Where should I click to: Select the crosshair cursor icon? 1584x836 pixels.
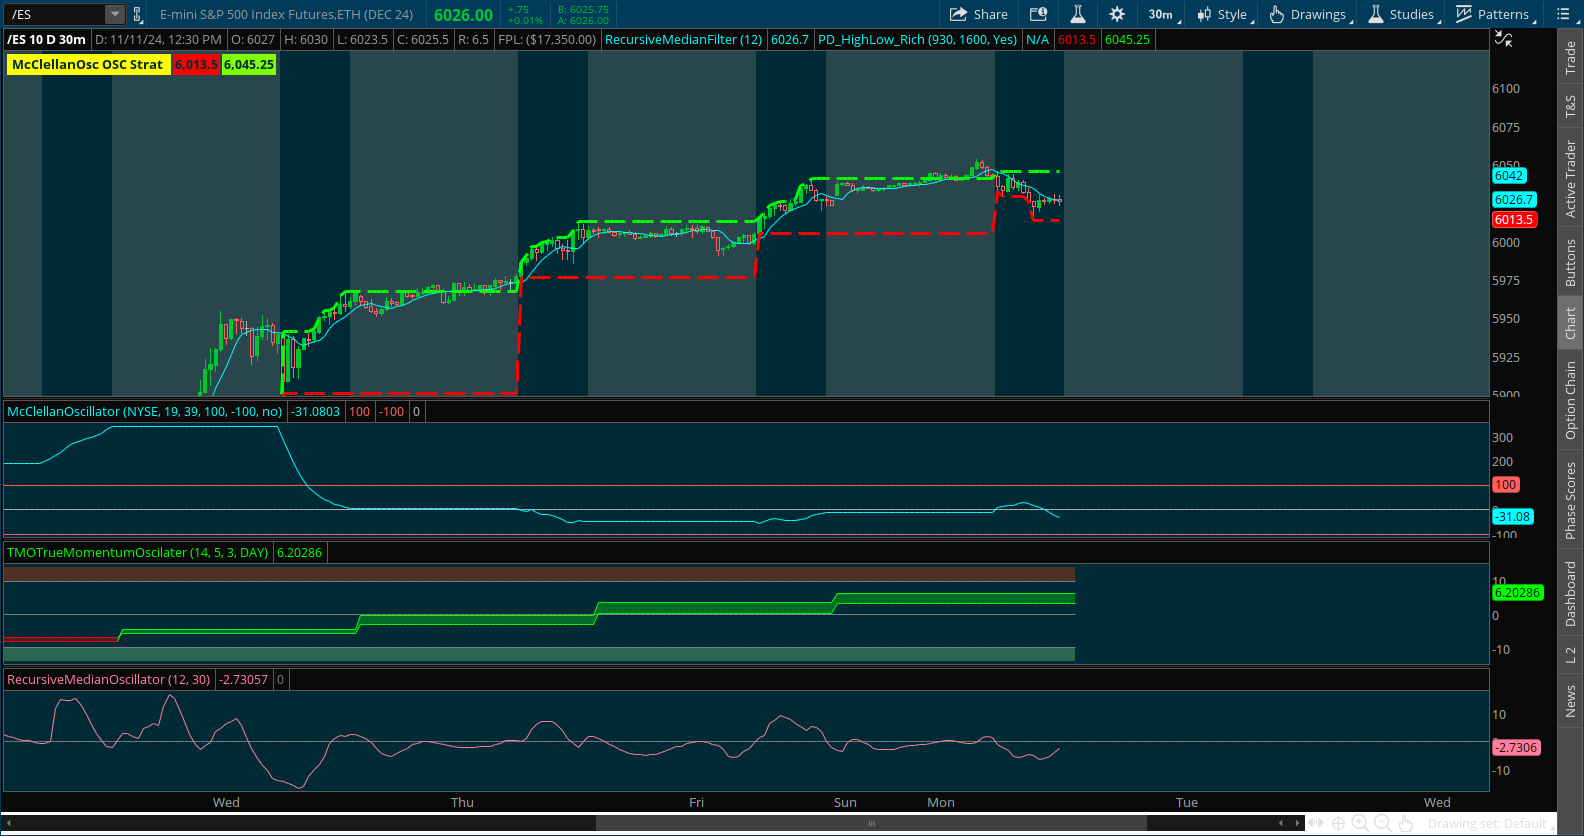(x=1338, y=823)
